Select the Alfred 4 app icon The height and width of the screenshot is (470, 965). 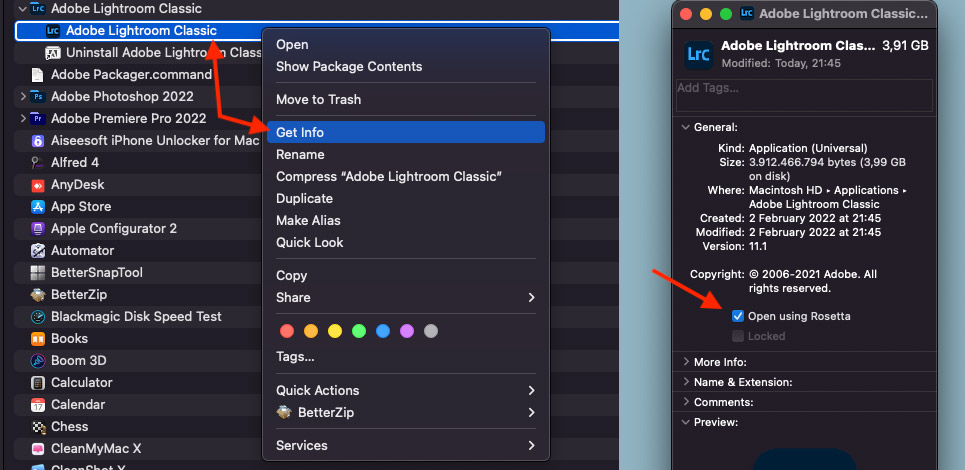(38, 162)
